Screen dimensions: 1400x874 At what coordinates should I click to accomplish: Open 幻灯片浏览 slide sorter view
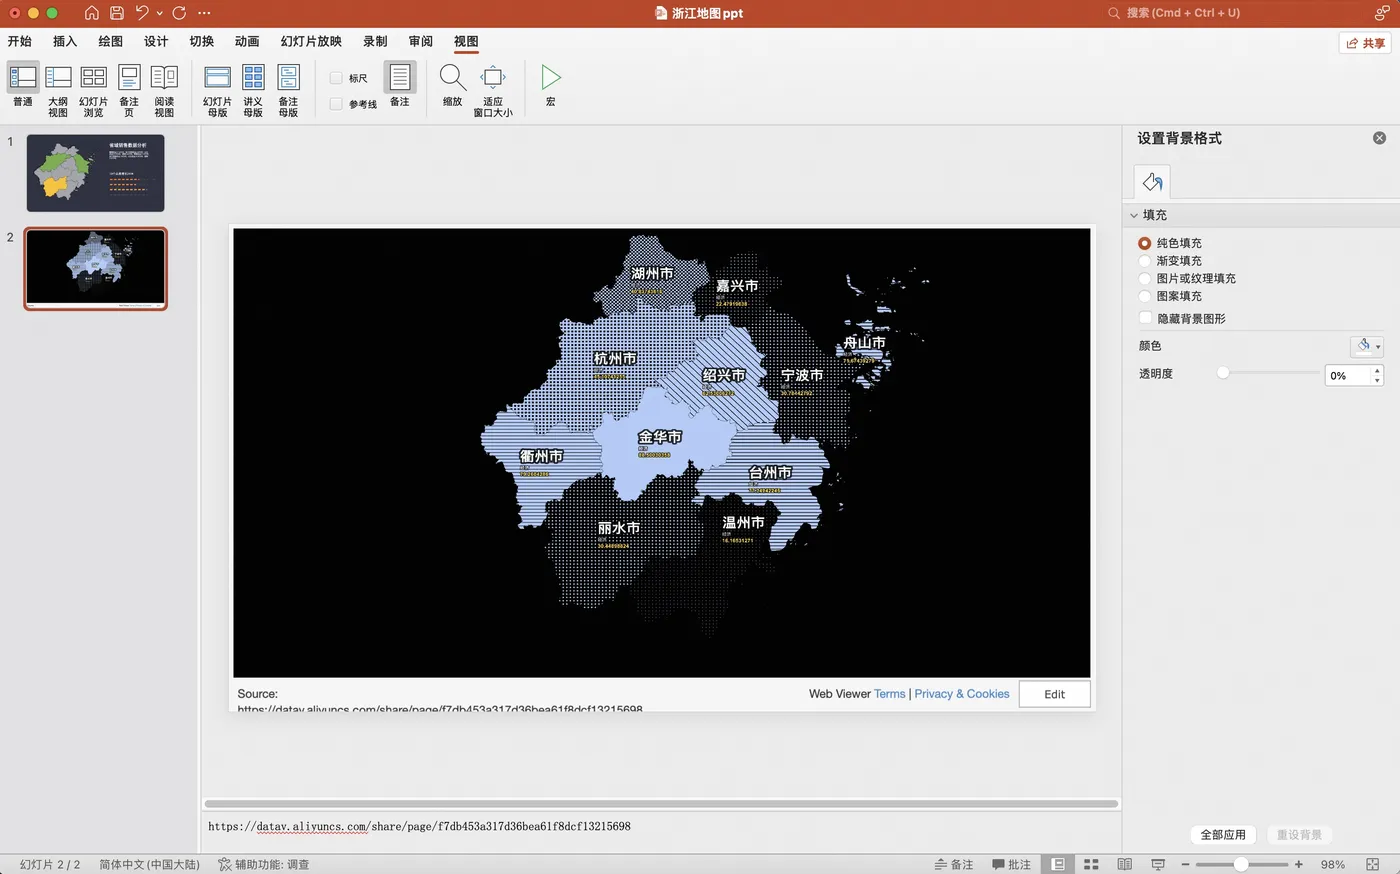(x=93, y=91)
